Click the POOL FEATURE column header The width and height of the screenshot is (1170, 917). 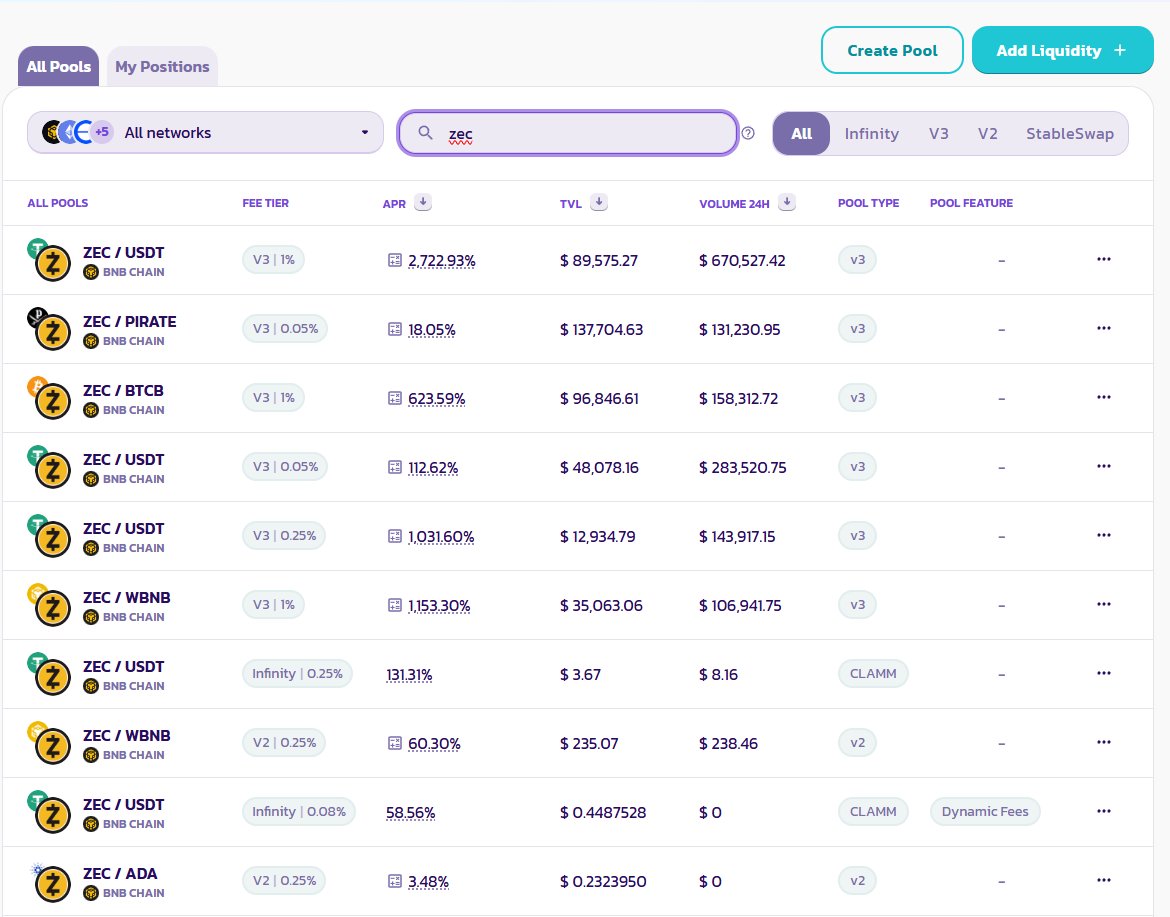coord(972,203)
